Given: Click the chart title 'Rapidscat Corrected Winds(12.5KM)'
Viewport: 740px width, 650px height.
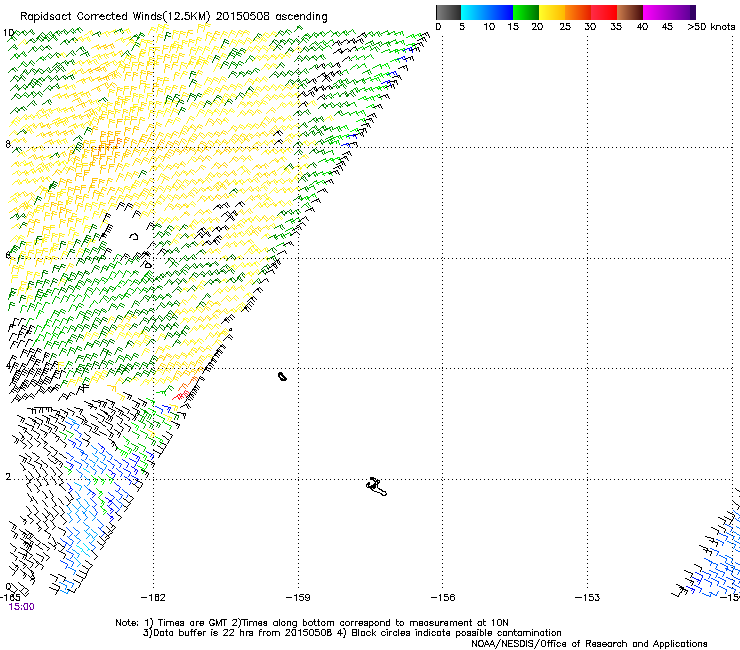Looking at the screenshot, I should 115,17.
